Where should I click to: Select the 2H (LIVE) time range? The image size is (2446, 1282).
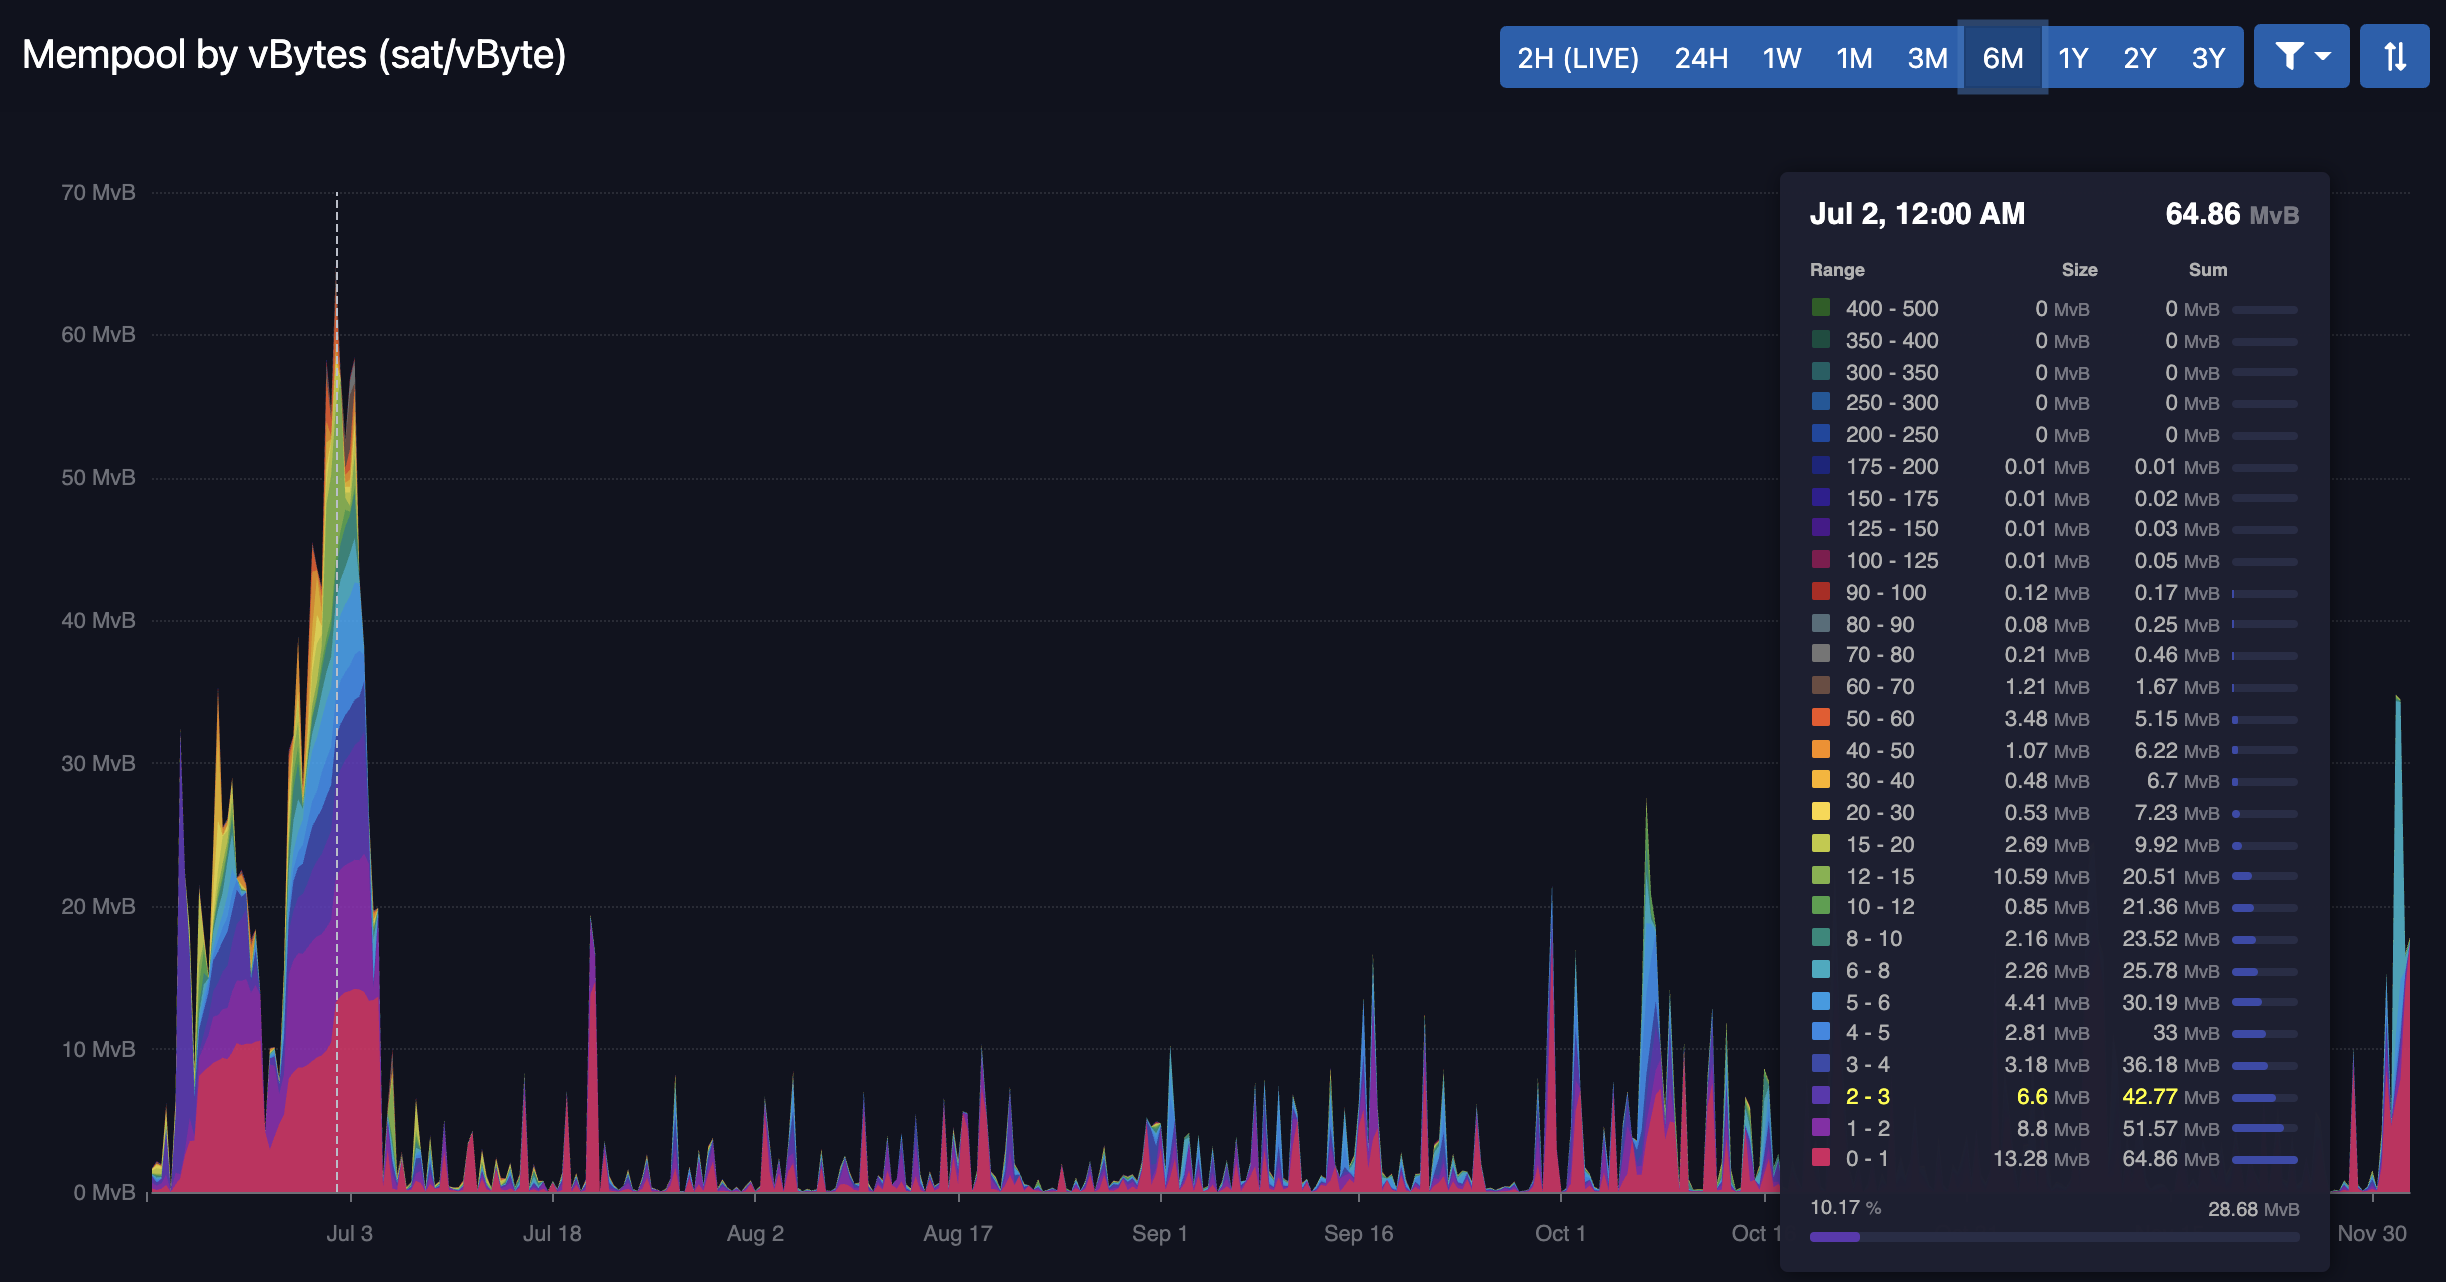coord(1578,58)
